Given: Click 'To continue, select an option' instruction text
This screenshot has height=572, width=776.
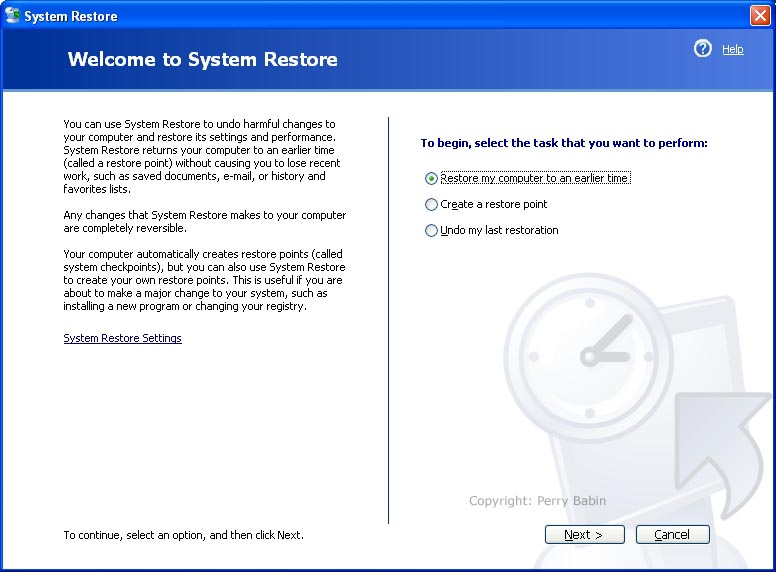Looking at the screenshot, I should tap(184, 535).
